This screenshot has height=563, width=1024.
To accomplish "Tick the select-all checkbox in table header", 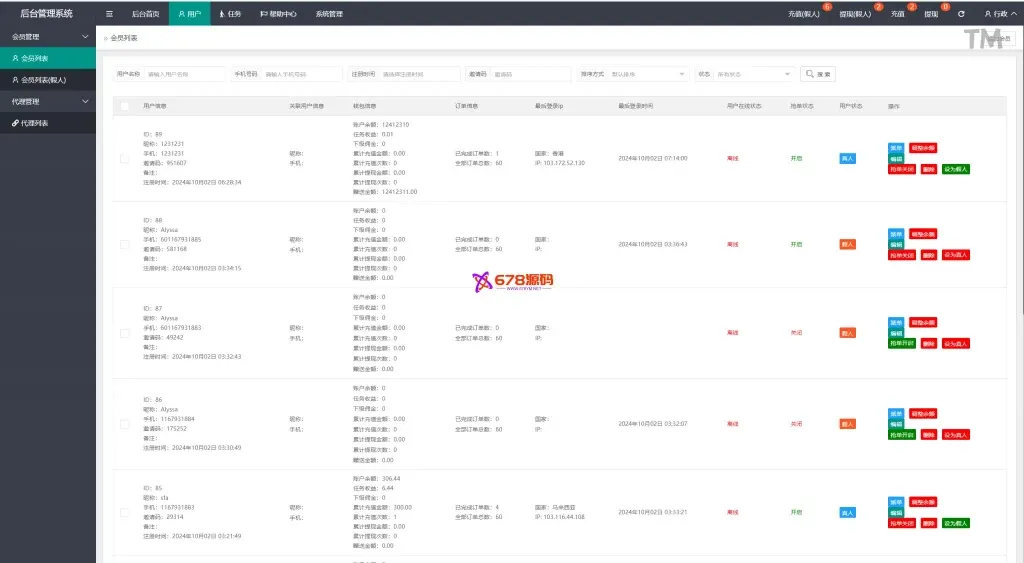I will point(124,105).
